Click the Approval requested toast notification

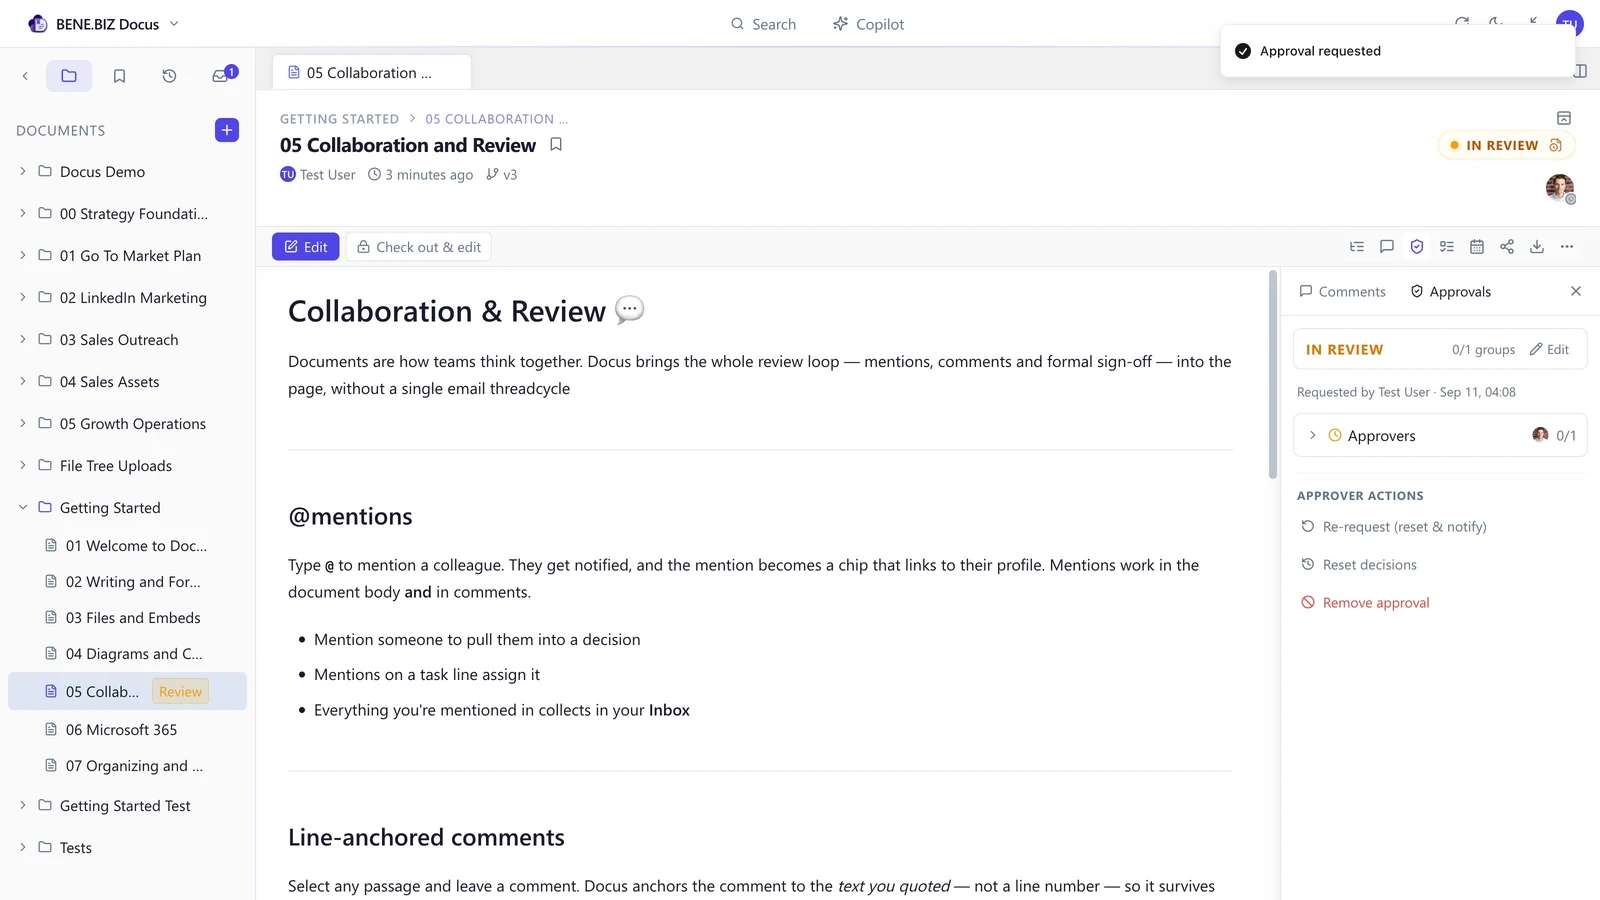pyautogui.click(x=1397, y=51)
